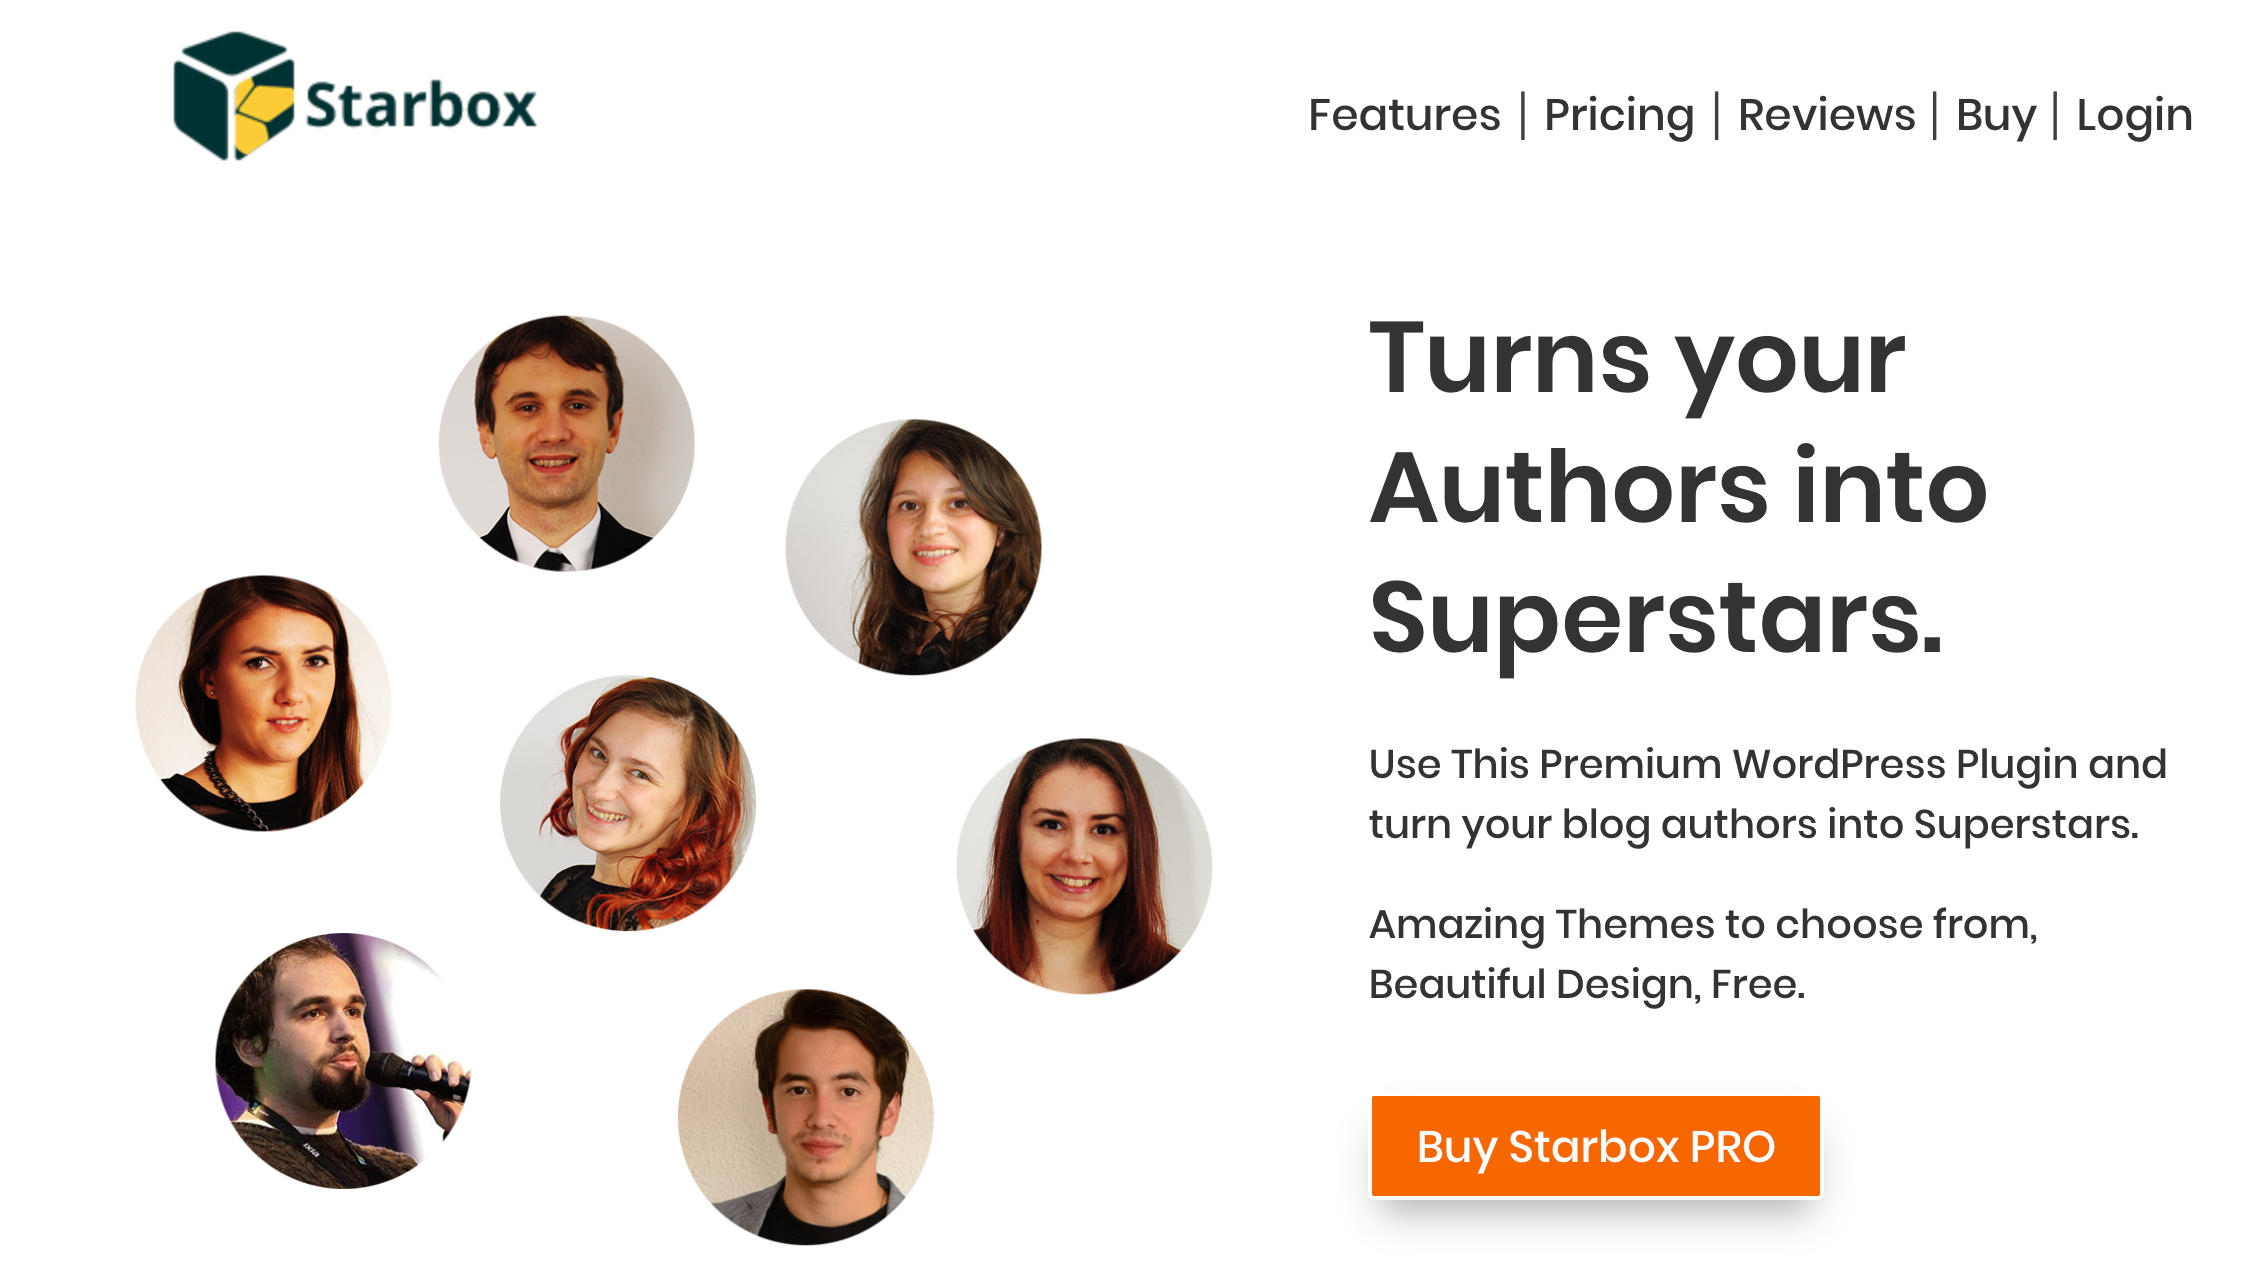Click the separator between Buy and Login

[x=2055, y=114]
